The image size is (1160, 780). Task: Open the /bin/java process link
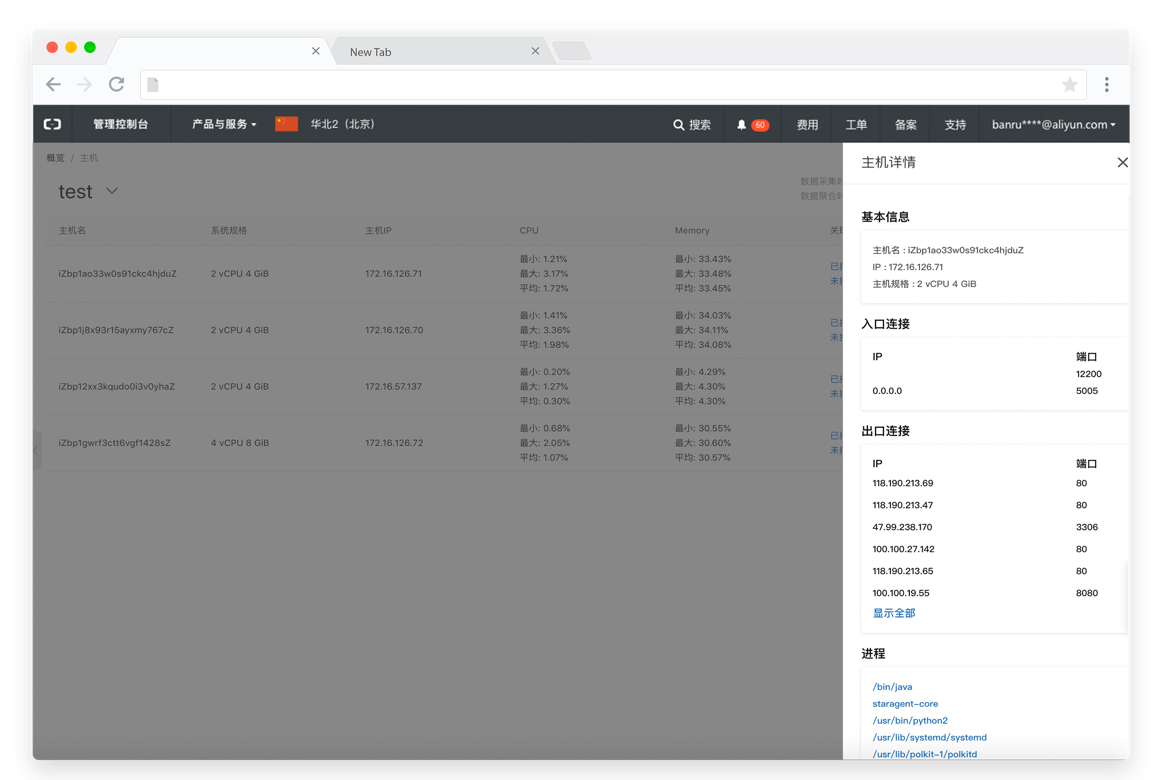tap(892, 687)
